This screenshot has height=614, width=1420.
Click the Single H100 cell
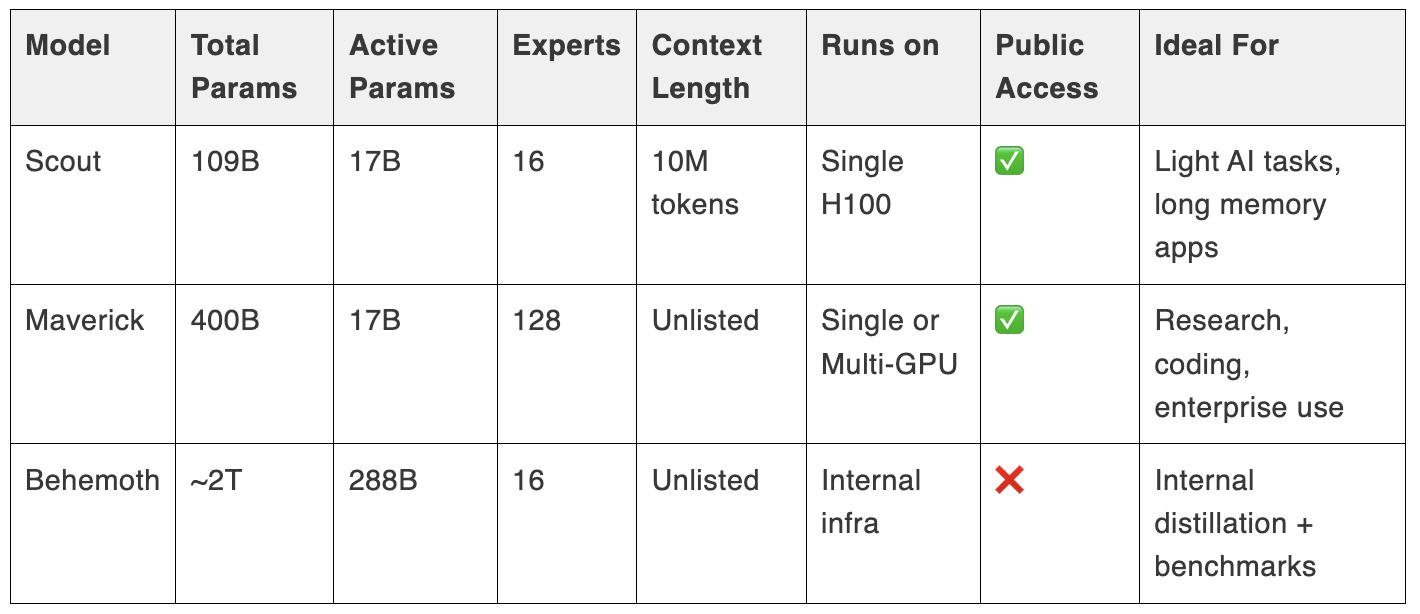[894, 204]
